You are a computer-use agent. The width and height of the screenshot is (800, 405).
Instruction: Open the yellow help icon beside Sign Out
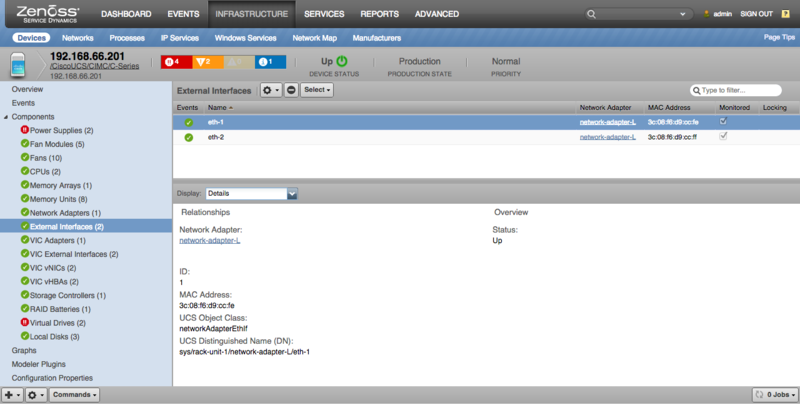click(785, 14)
